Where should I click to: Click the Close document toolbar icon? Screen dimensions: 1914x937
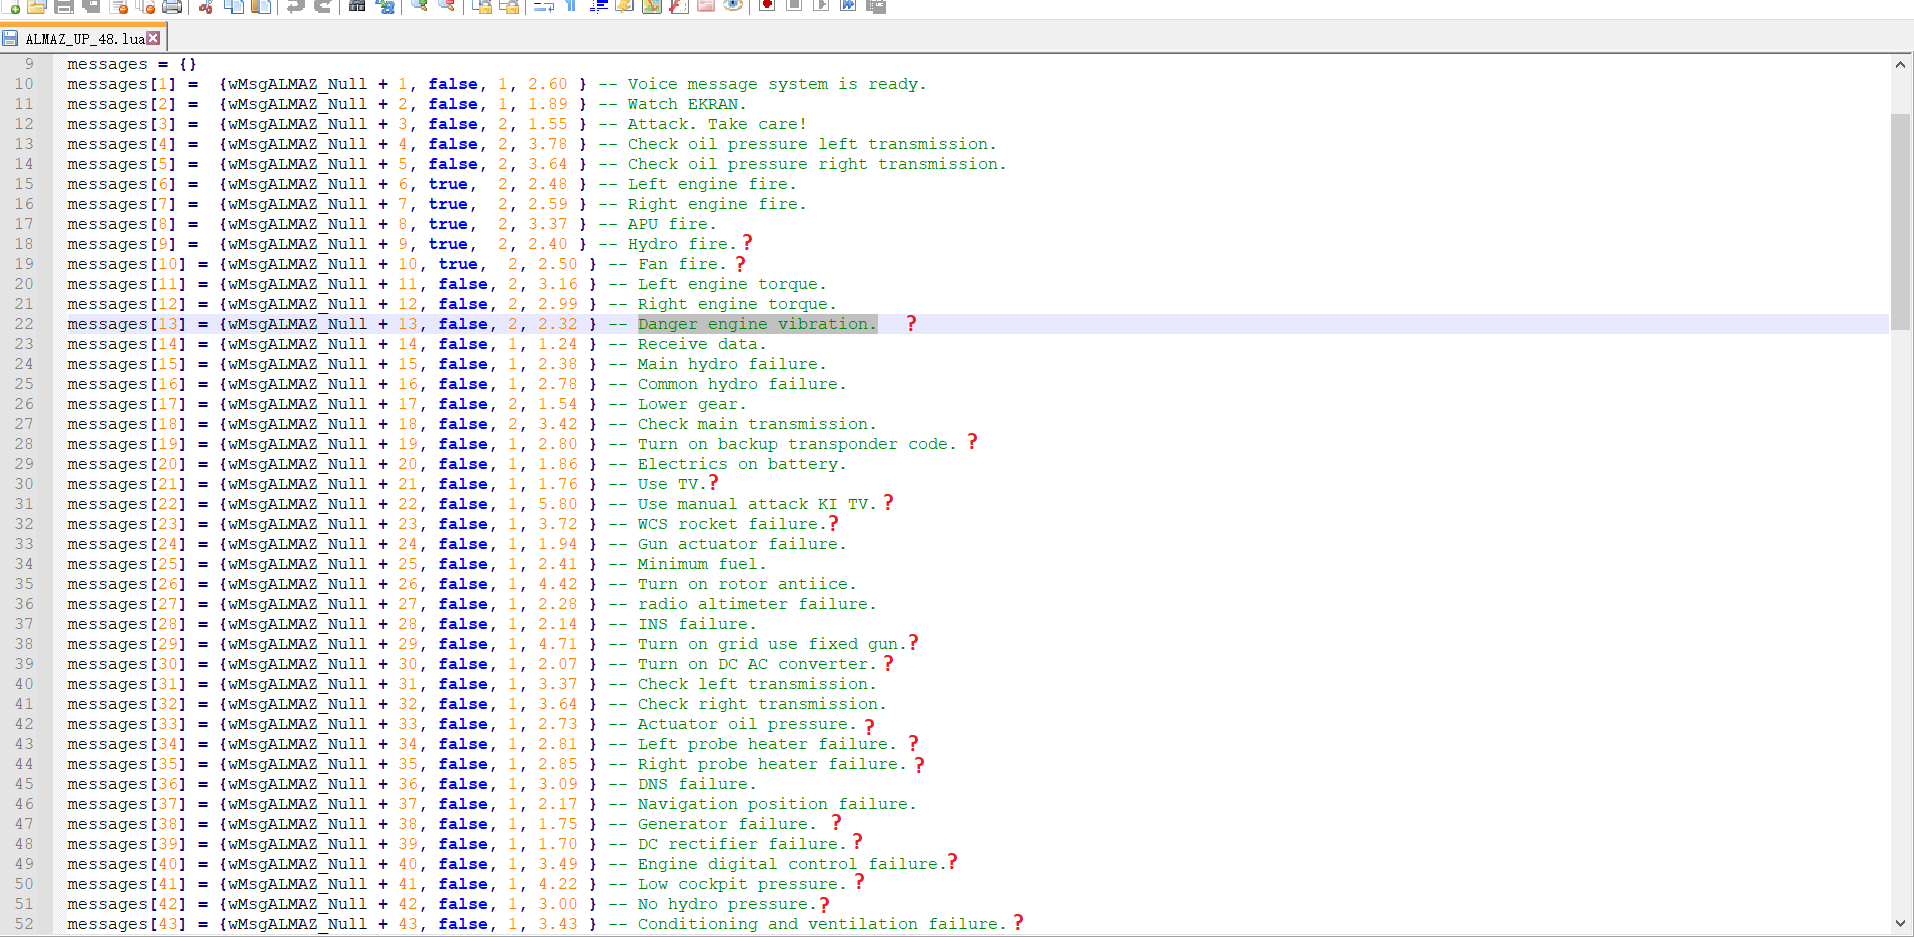coord(118,6)
